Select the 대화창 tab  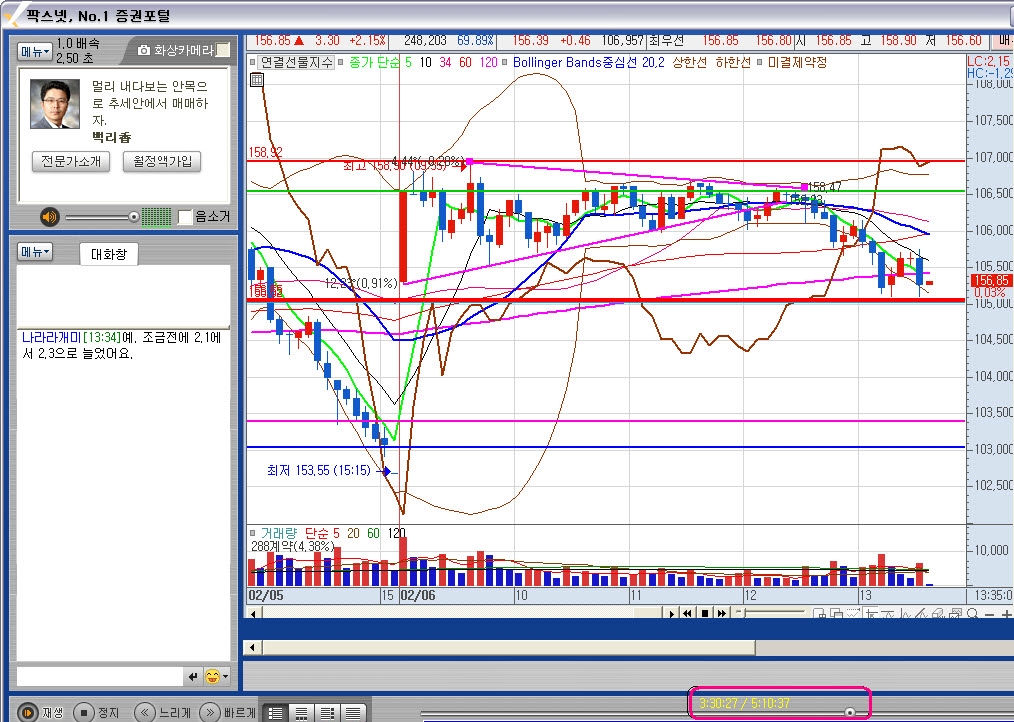click(x=108, y=254)
